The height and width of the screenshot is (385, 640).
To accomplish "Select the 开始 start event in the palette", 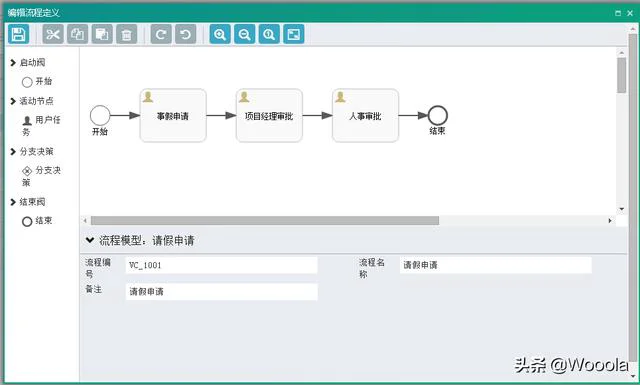I will pos(37,82).
